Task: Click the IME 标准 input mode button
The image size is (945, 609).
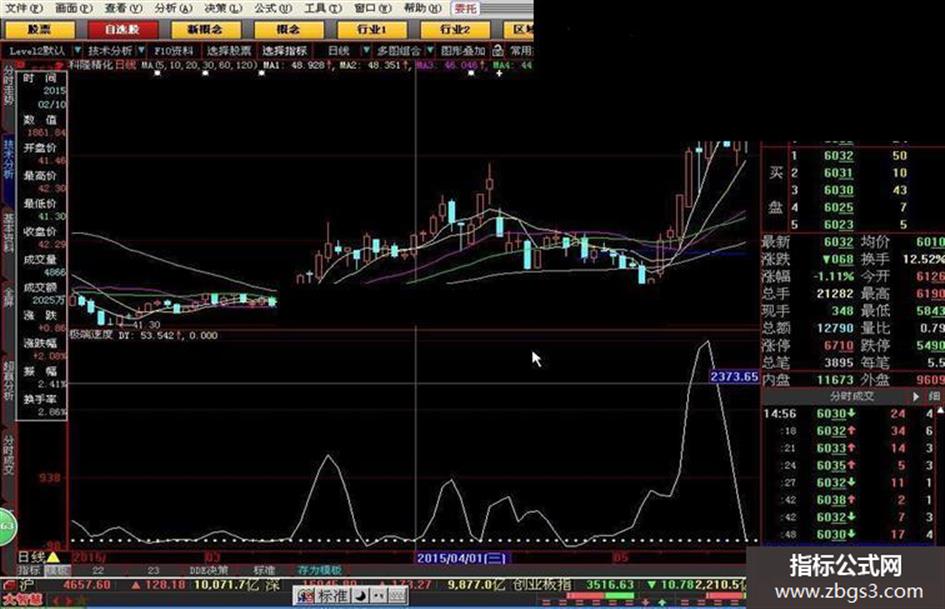Action: 333,596
